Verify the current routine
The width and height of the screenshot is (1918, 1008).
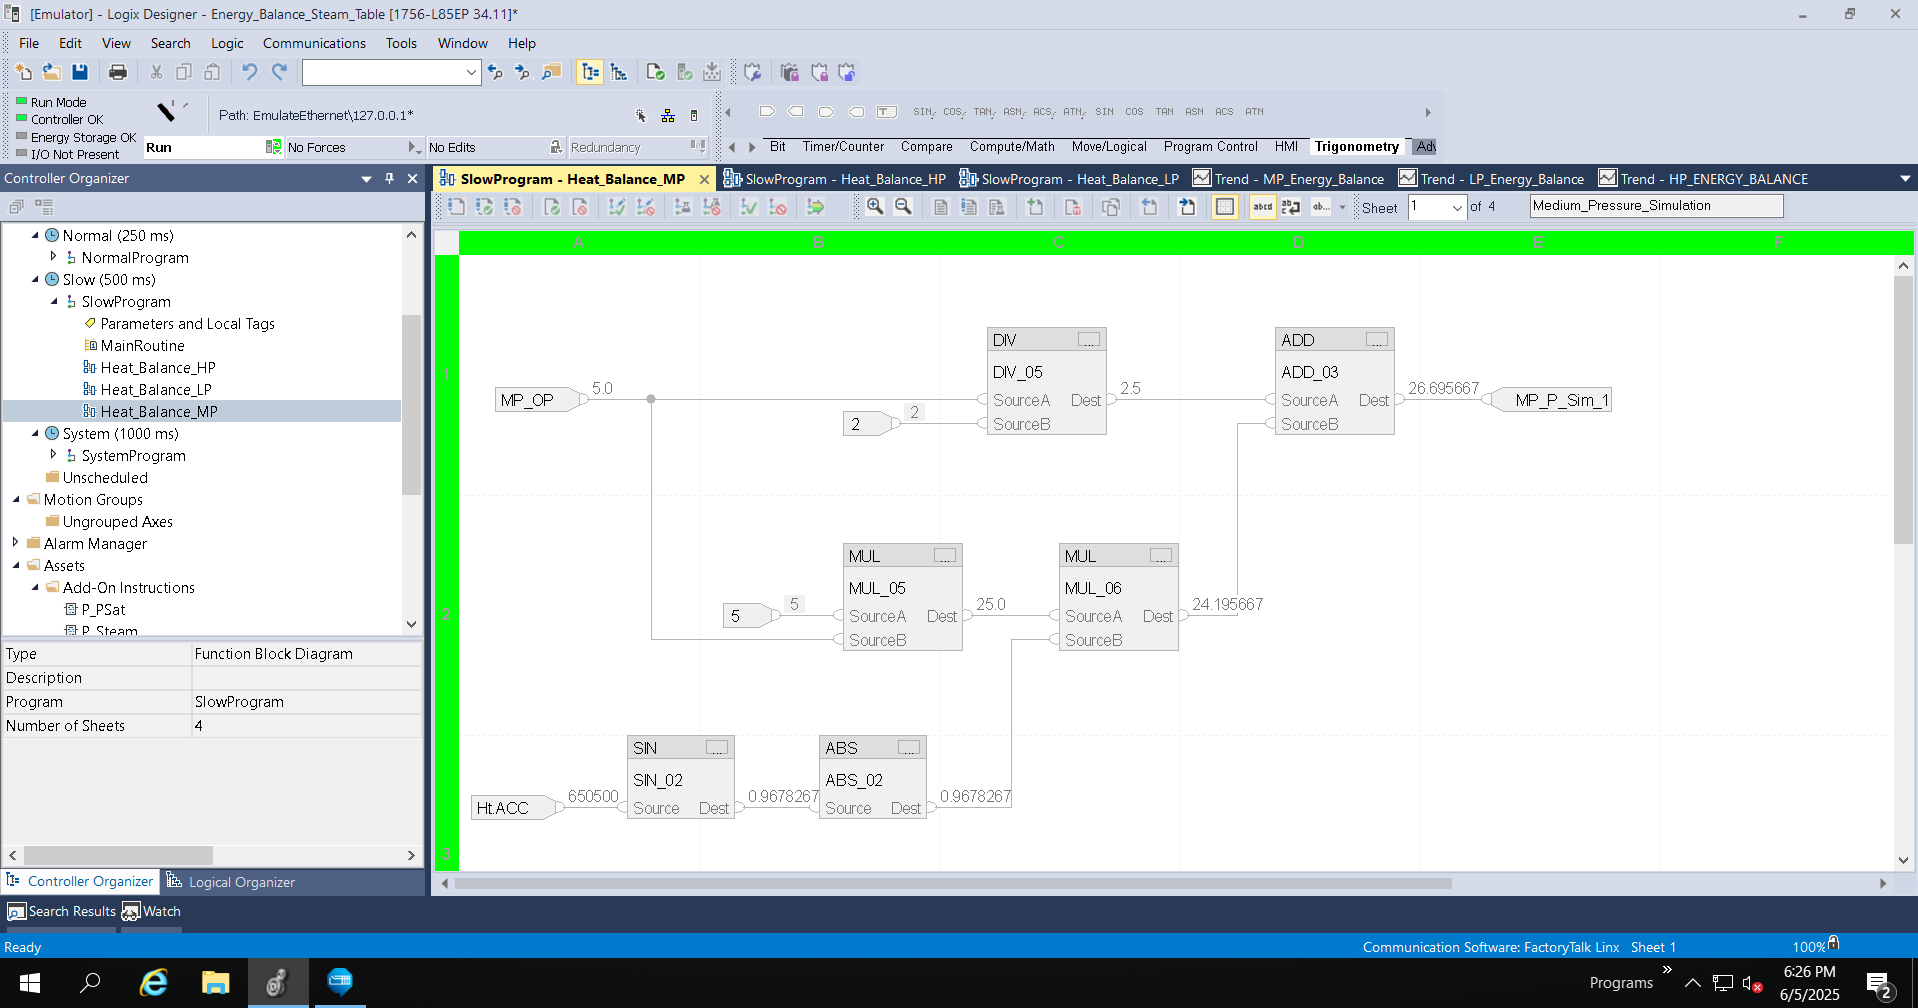(x=655, y=72)
